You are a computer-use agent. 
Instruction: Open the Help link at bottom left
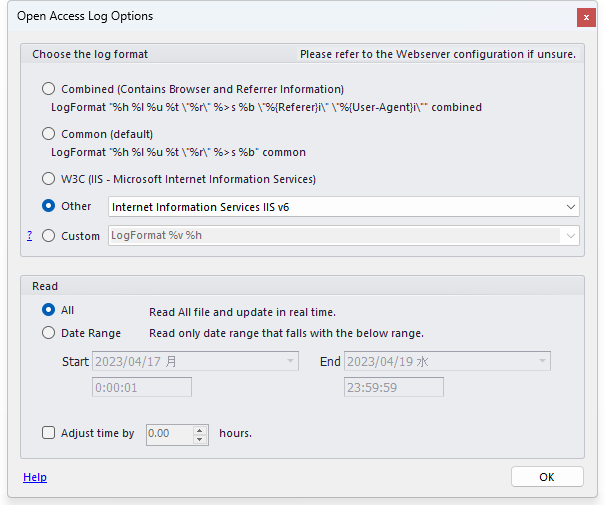pos(35,478)
